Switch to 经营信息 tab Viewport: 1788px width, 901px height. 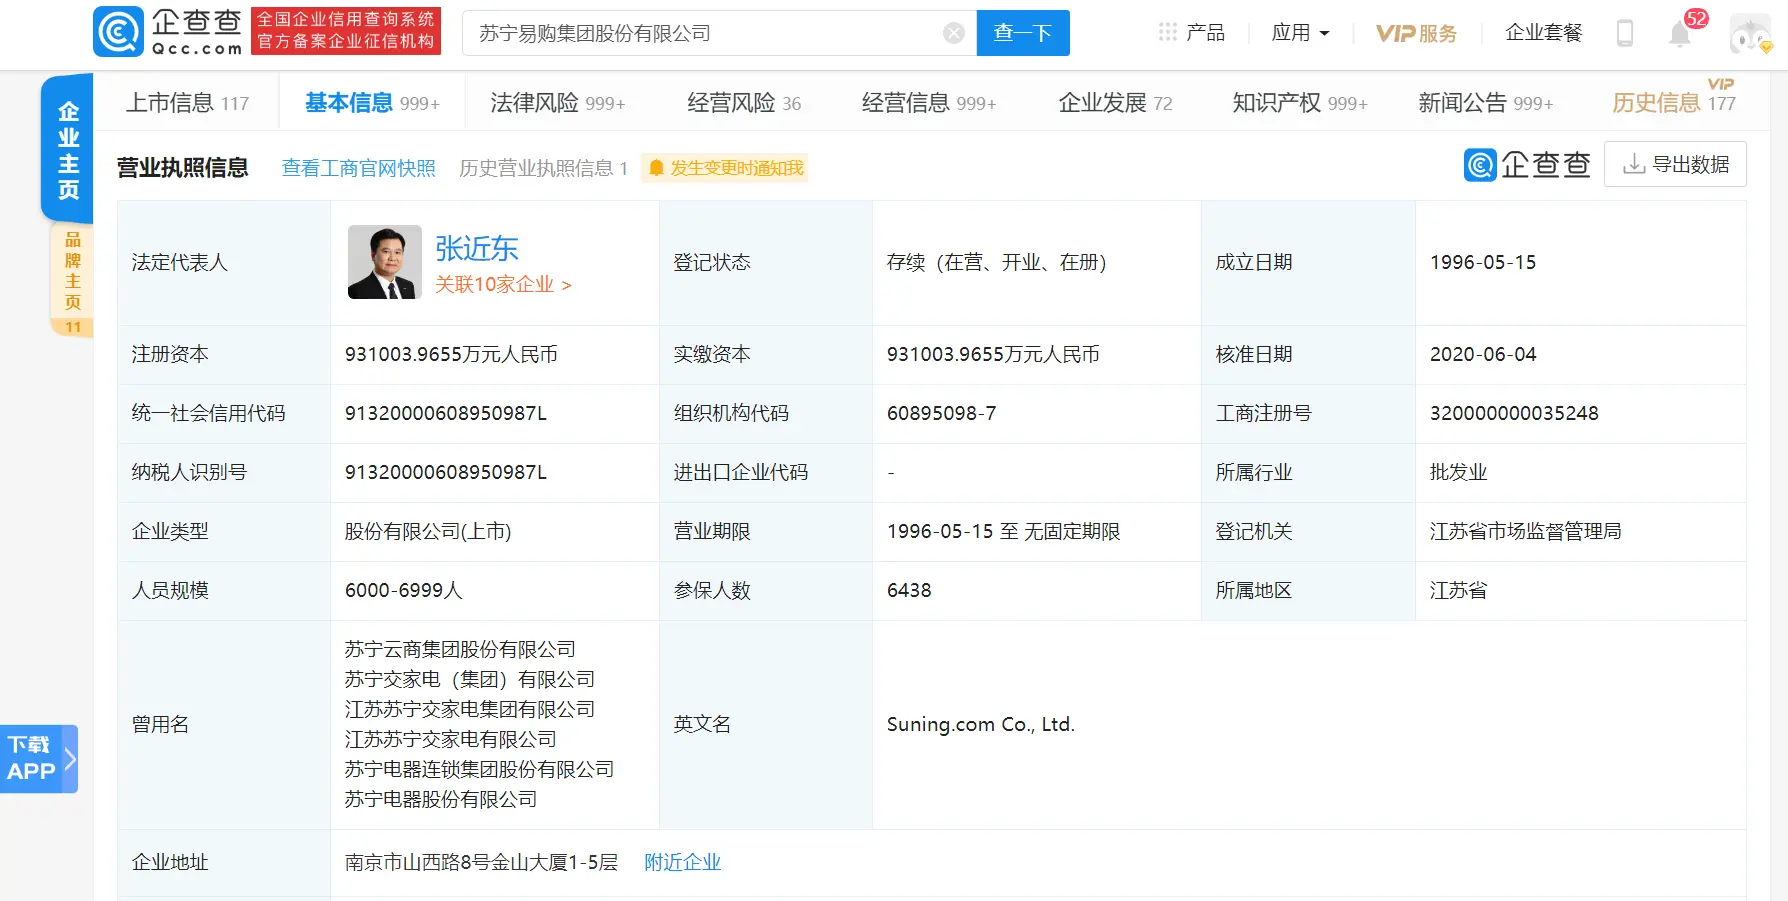coord(929,103)
